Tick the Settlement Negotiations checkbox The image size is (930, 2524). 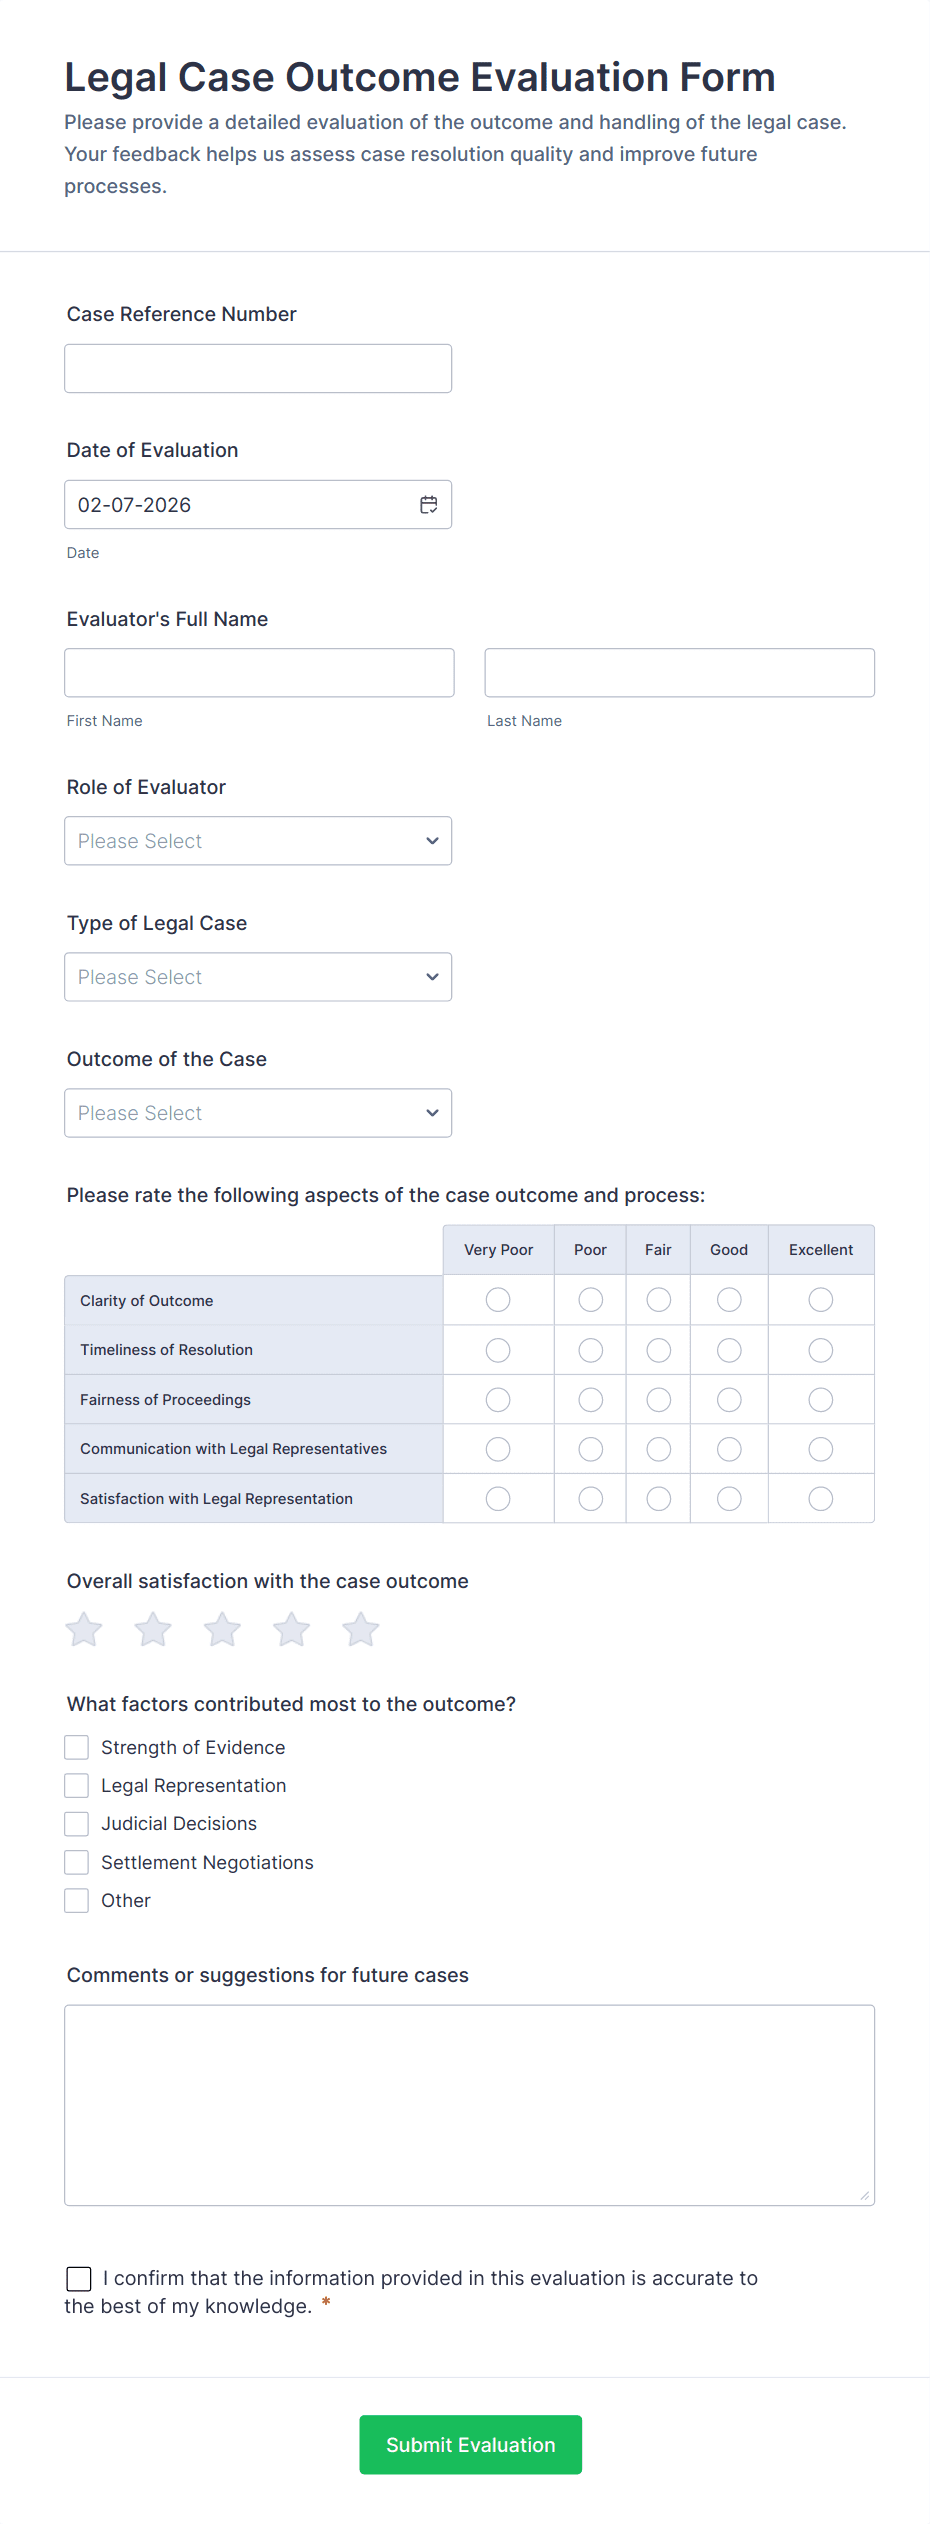(77, 1862)
